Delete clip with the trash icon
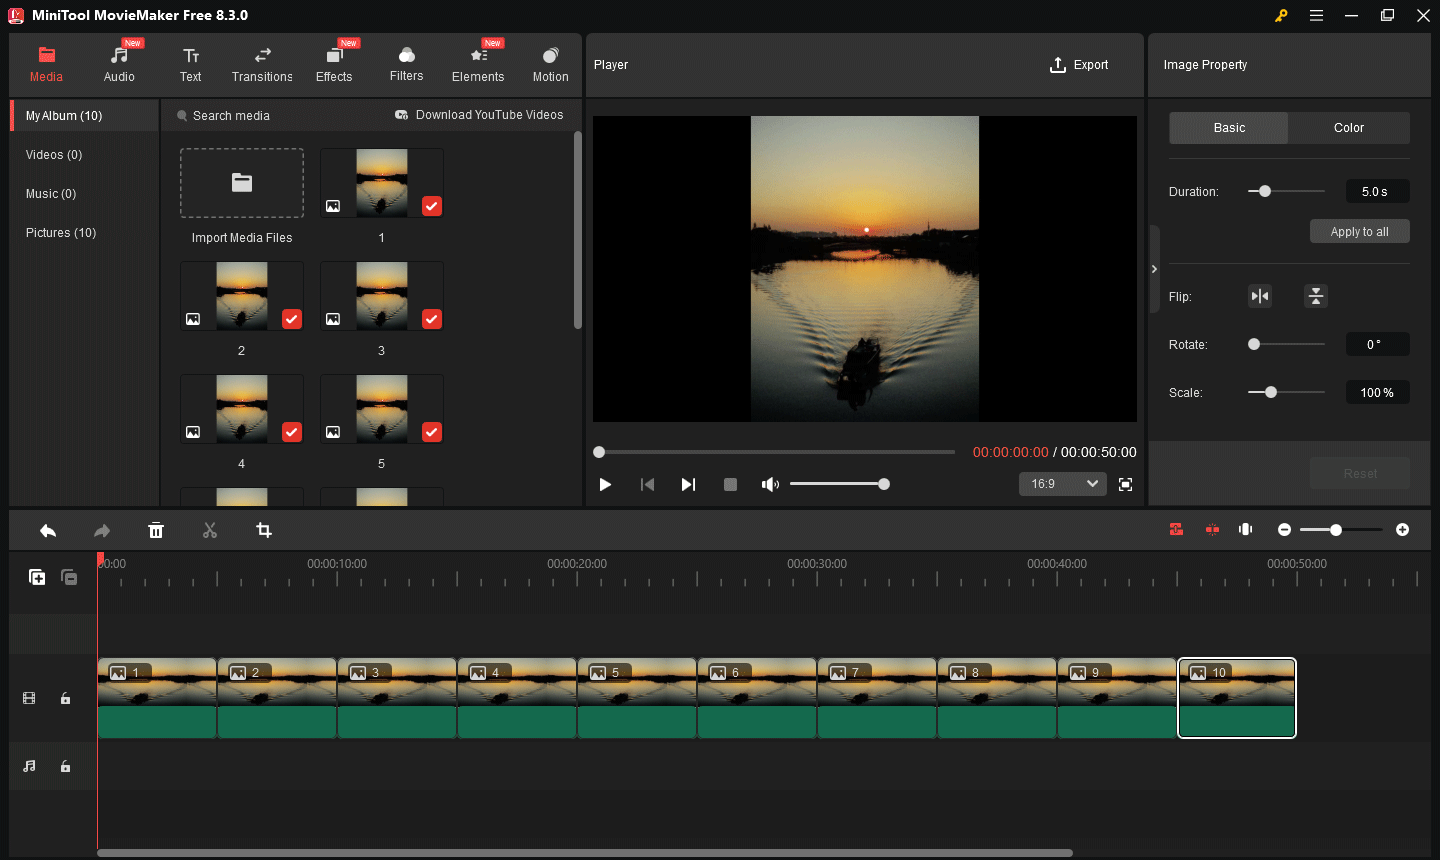Screen dimensions: 1440x860 click(x=156, y=530)
